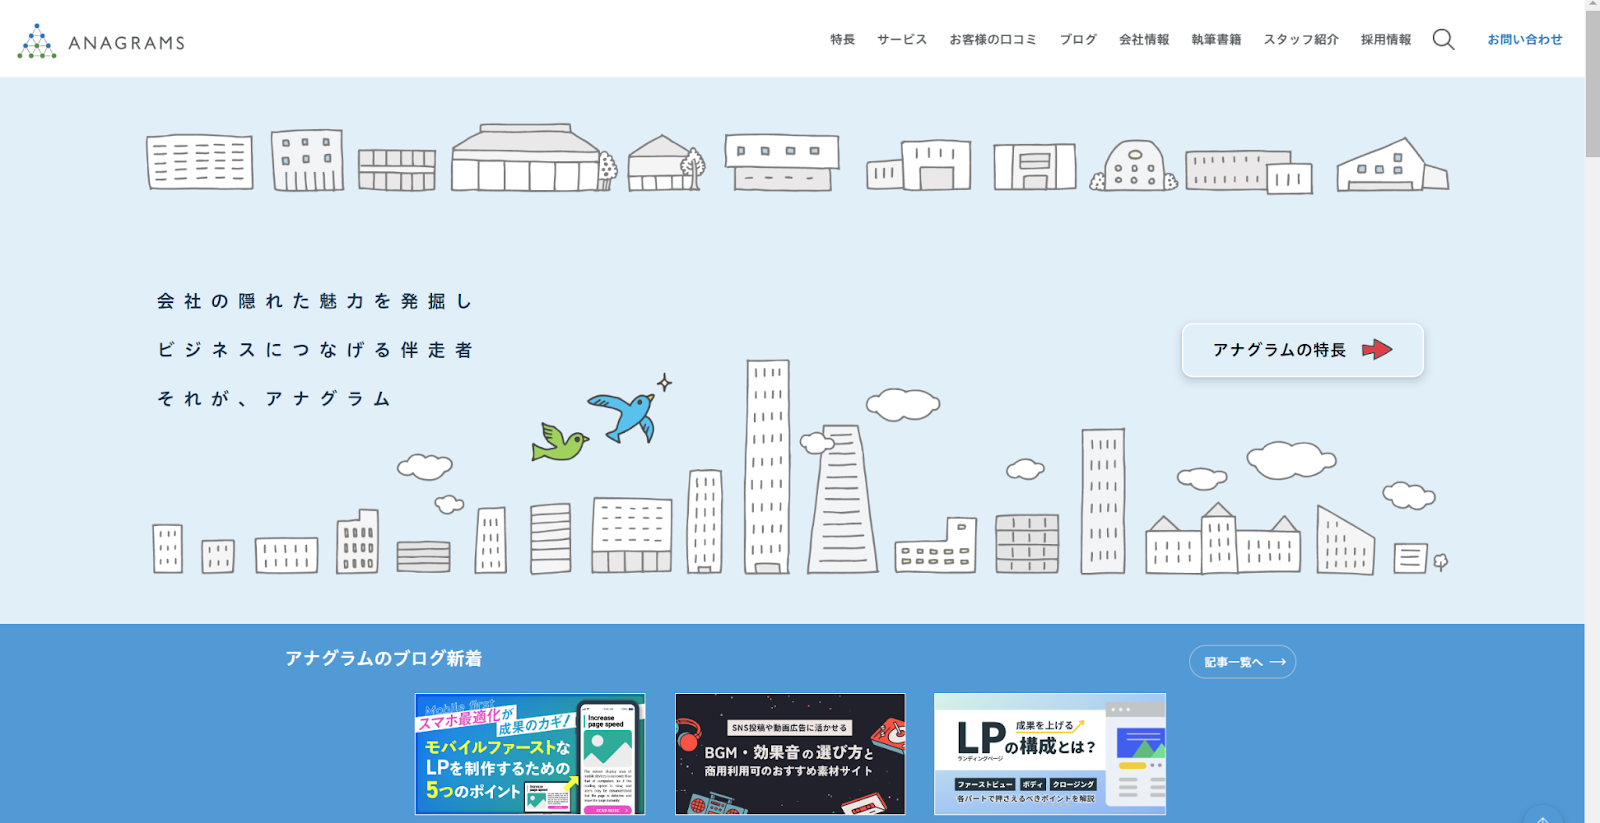Open the mobile-first LP blog thumbnail
The image size is (1600, 823).
(x=530, y=754)
